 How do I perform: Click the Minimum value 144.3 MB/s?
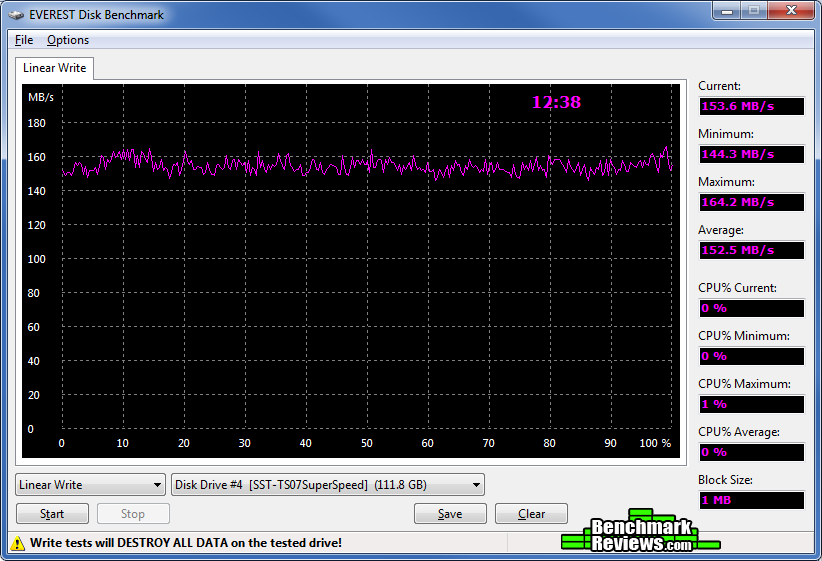click(x=752, y=154)
